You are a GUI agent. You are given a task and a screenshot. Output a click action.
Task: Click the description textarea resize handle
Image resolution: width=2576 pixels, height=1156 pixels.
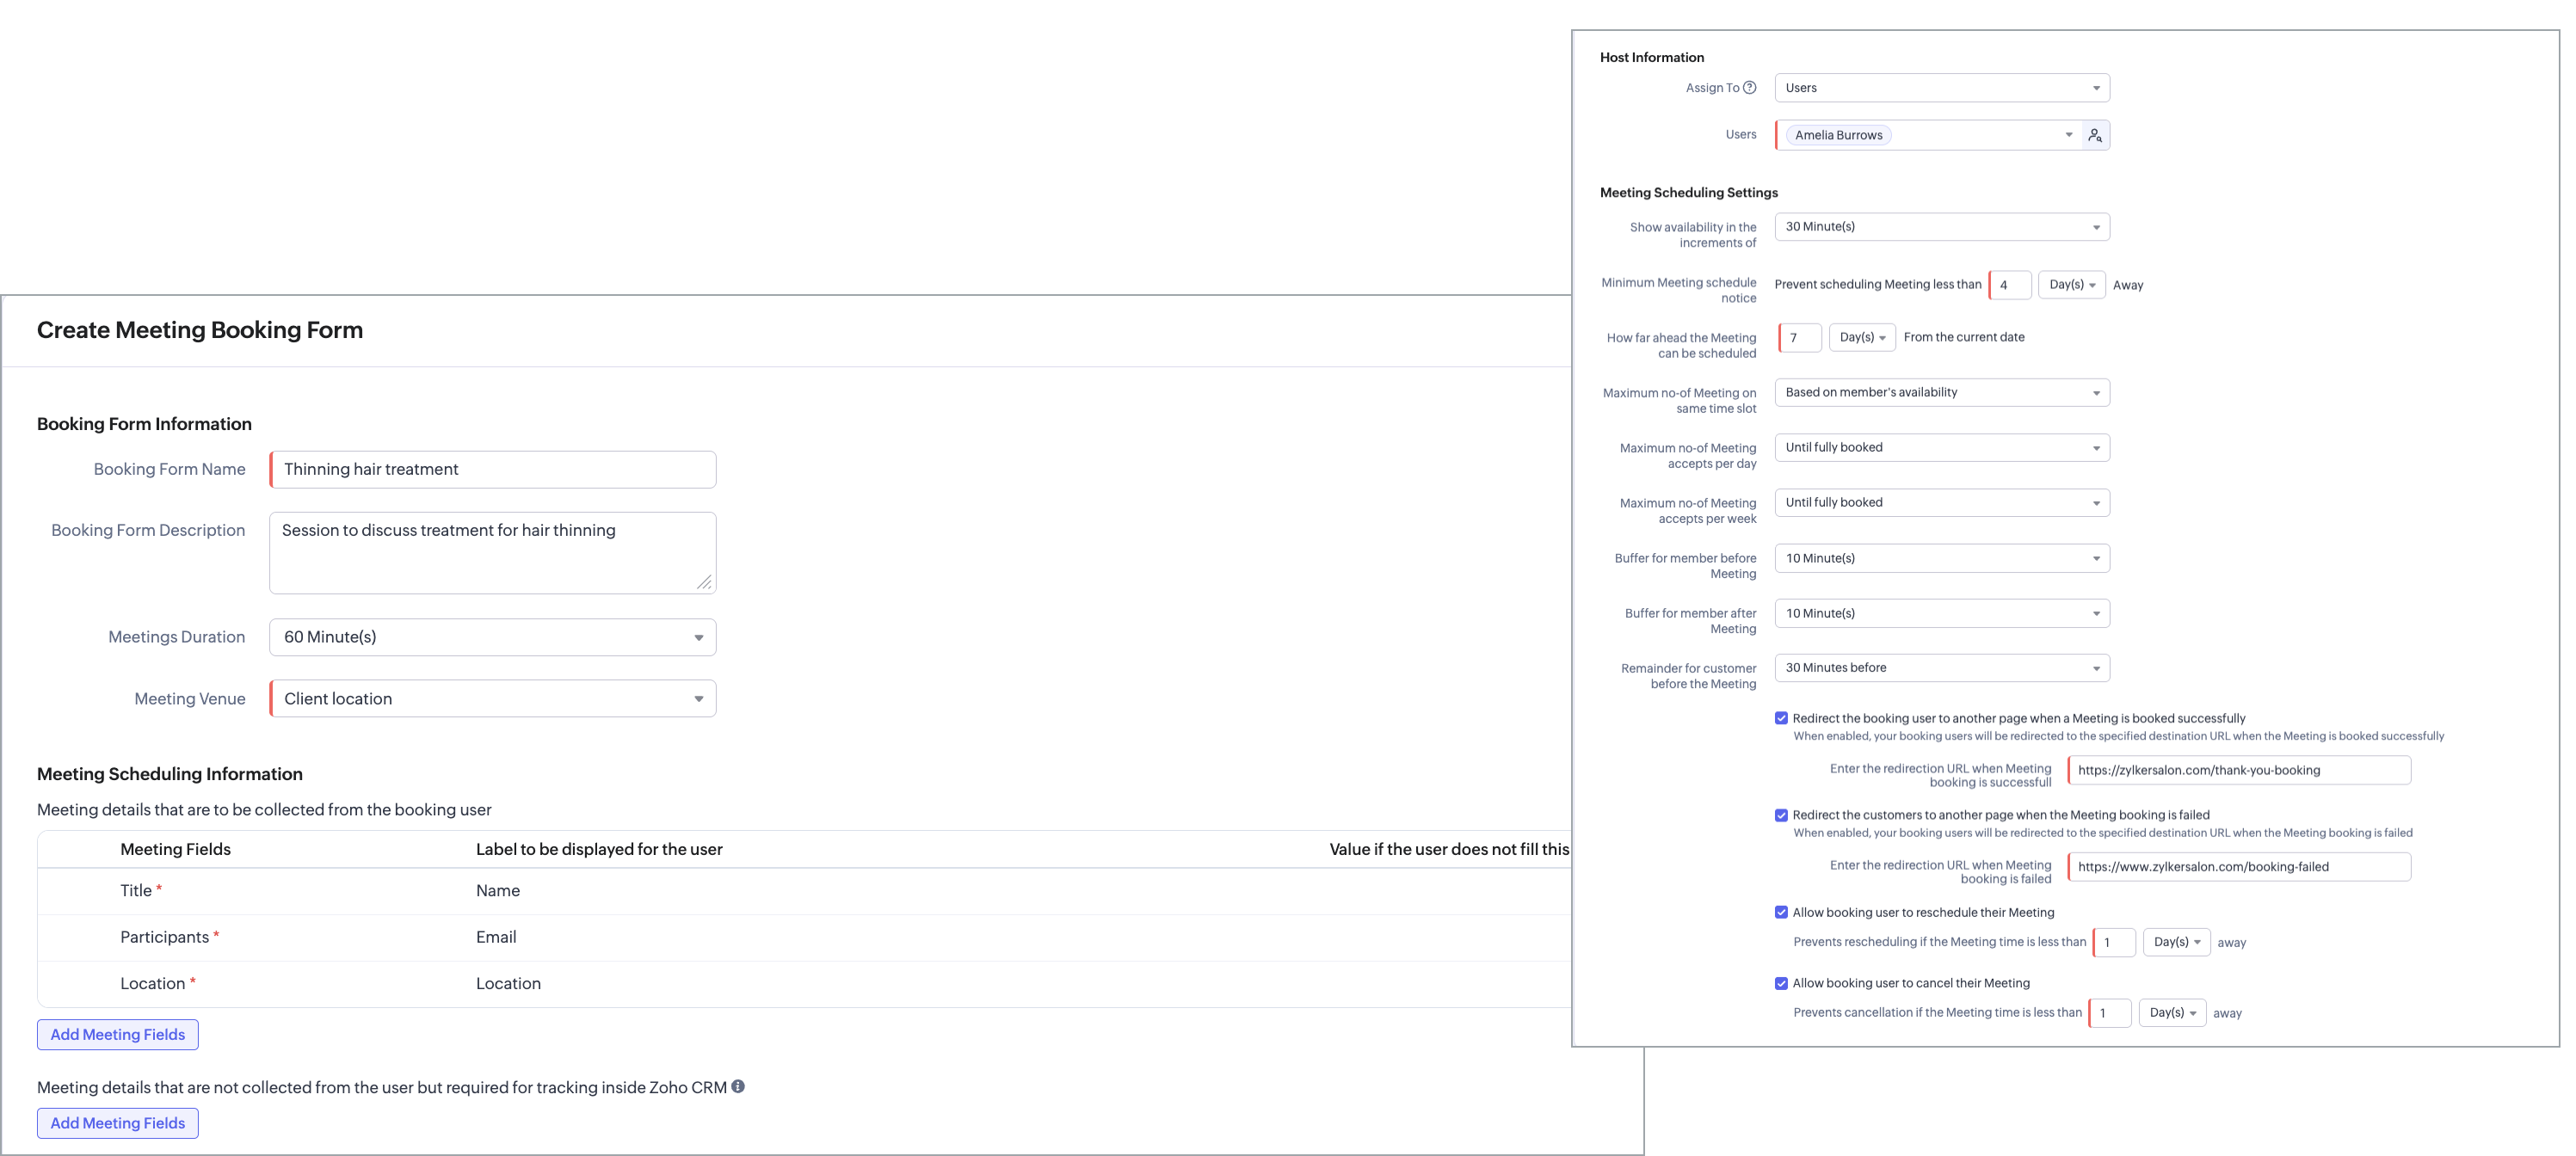click(704, 582)
